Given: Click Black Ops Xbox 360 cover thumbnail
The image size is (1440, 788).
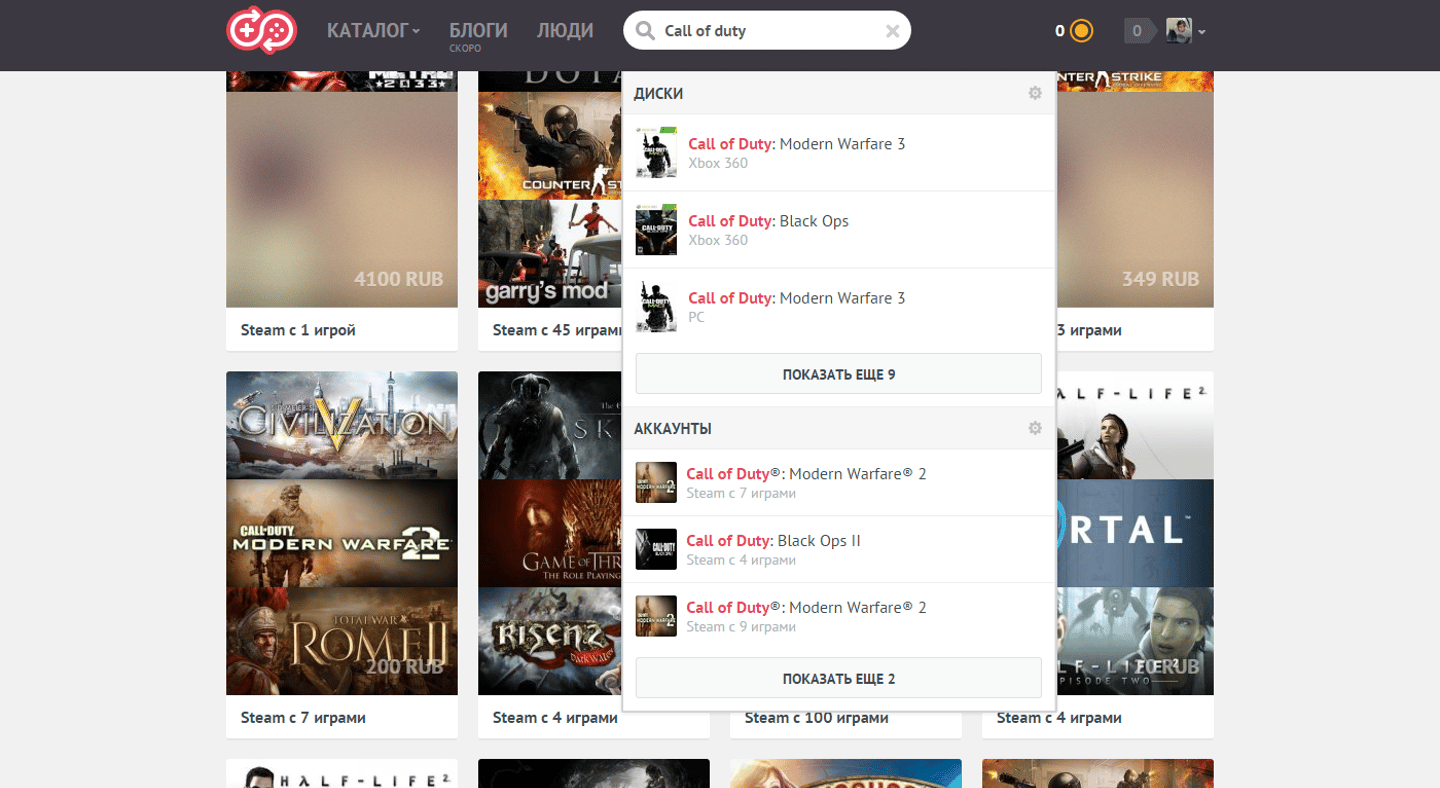Looking at the screenshot, I should (656, 230).
